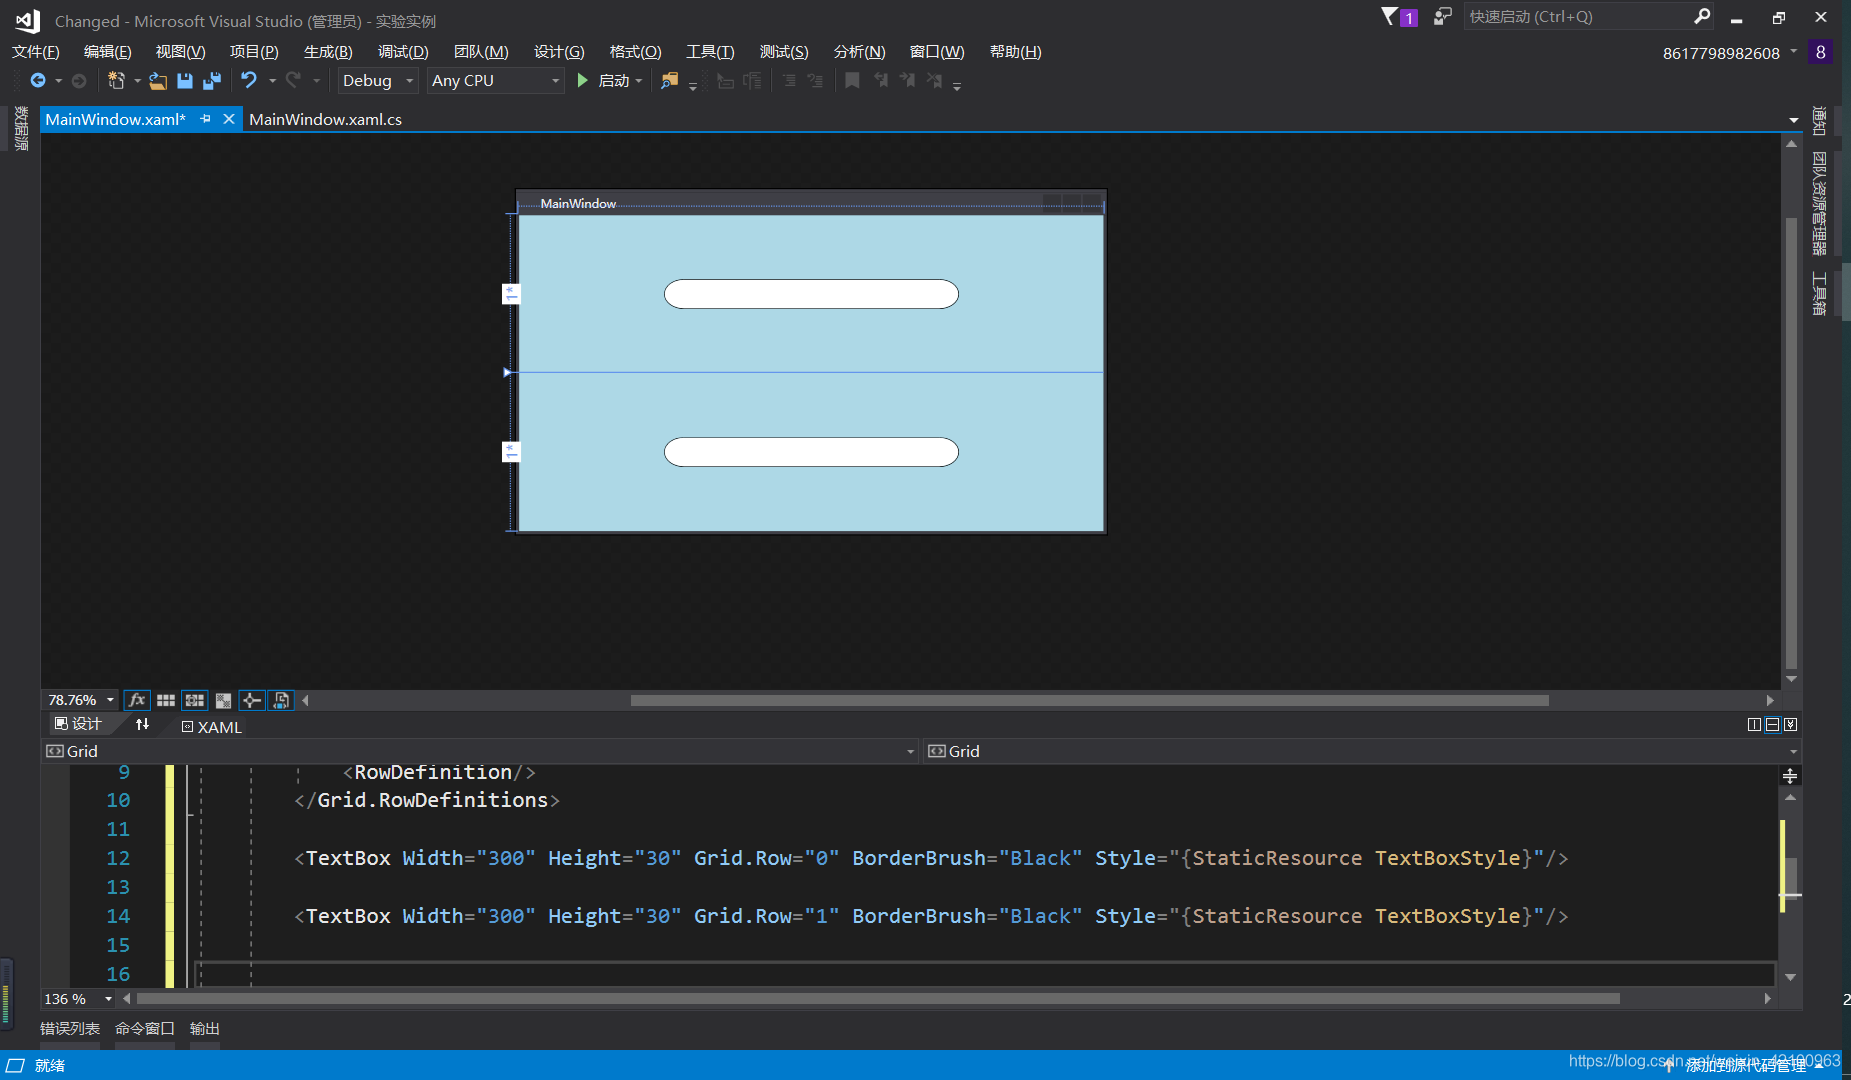
Task: Click the Find in Files icon
Action: pos(670,81)
